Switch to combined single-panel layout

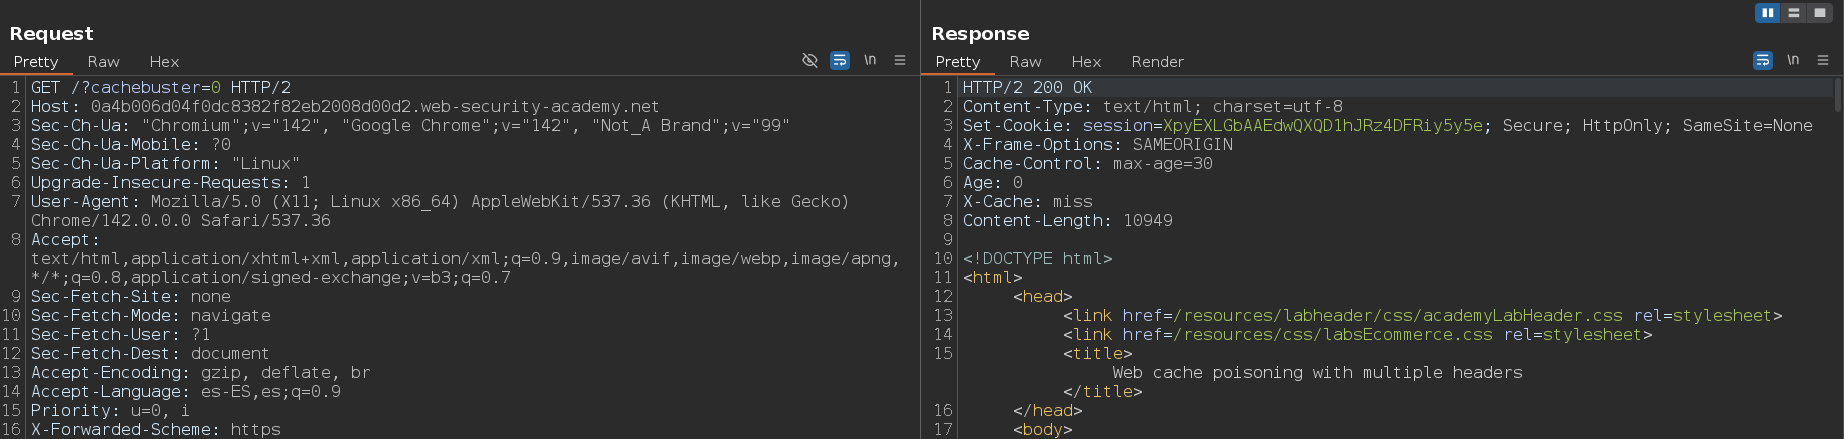pyautogui.click(x=1820, y=13)
